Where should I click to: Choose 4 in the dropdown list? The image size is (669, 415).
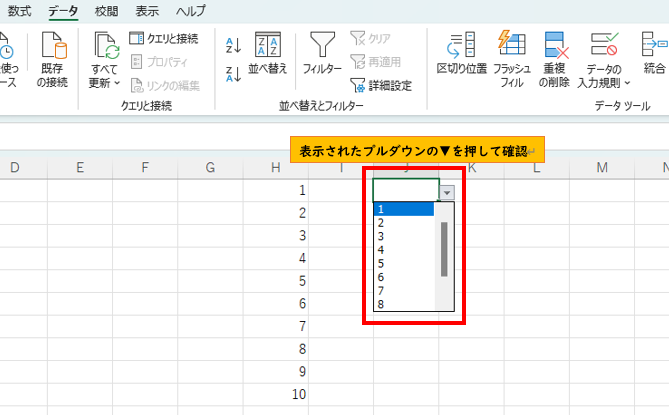404,250
